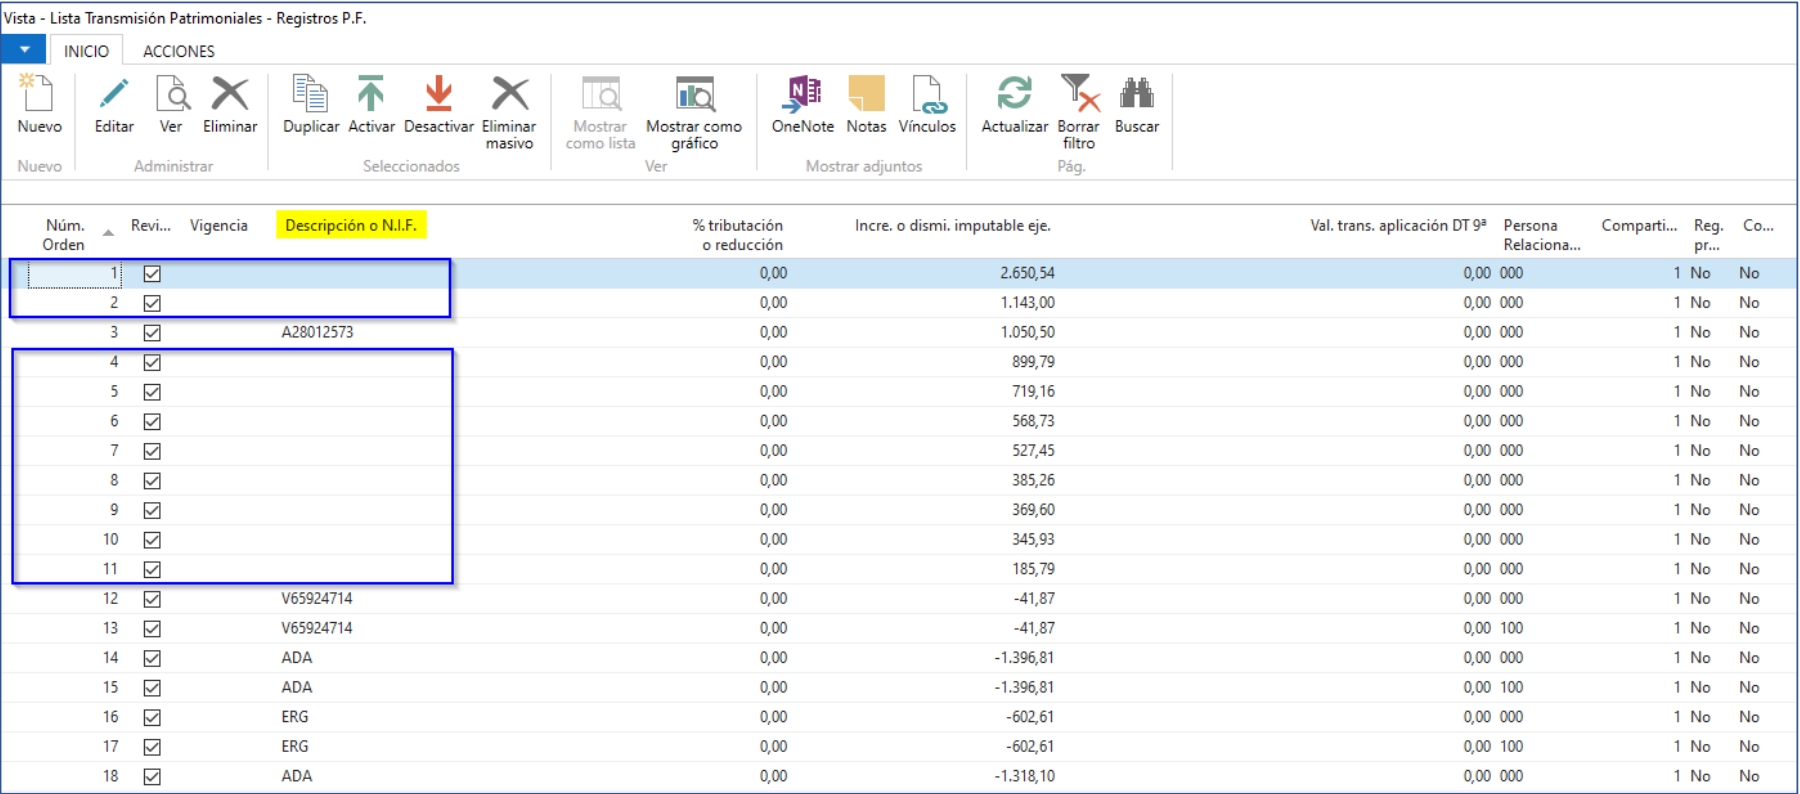Select the ADA cell in row 18

coord(297,775)
